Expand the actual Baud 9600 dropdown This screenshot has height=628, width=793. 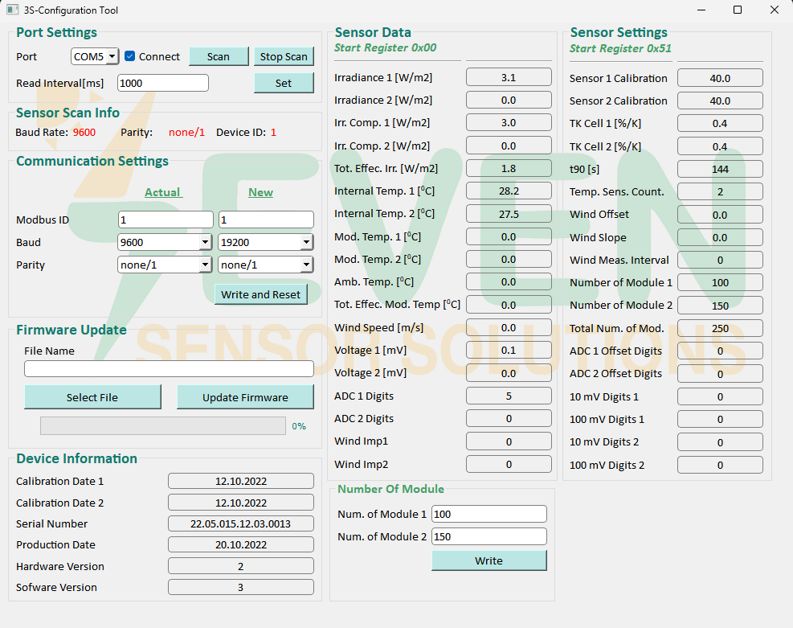pyautogui.click(x=165, y=242)
